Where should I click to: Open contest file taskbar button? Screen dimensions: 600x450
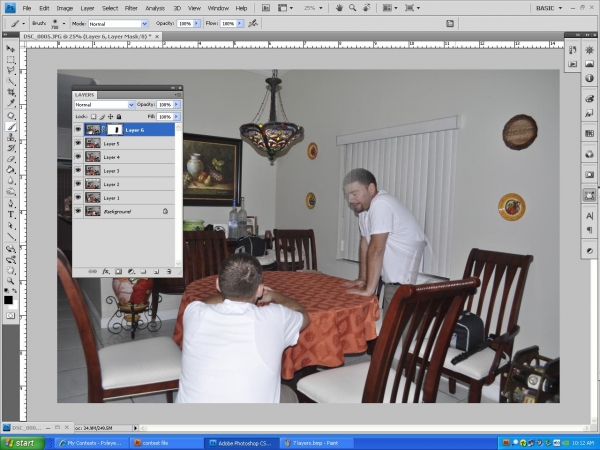pos(166,443)
